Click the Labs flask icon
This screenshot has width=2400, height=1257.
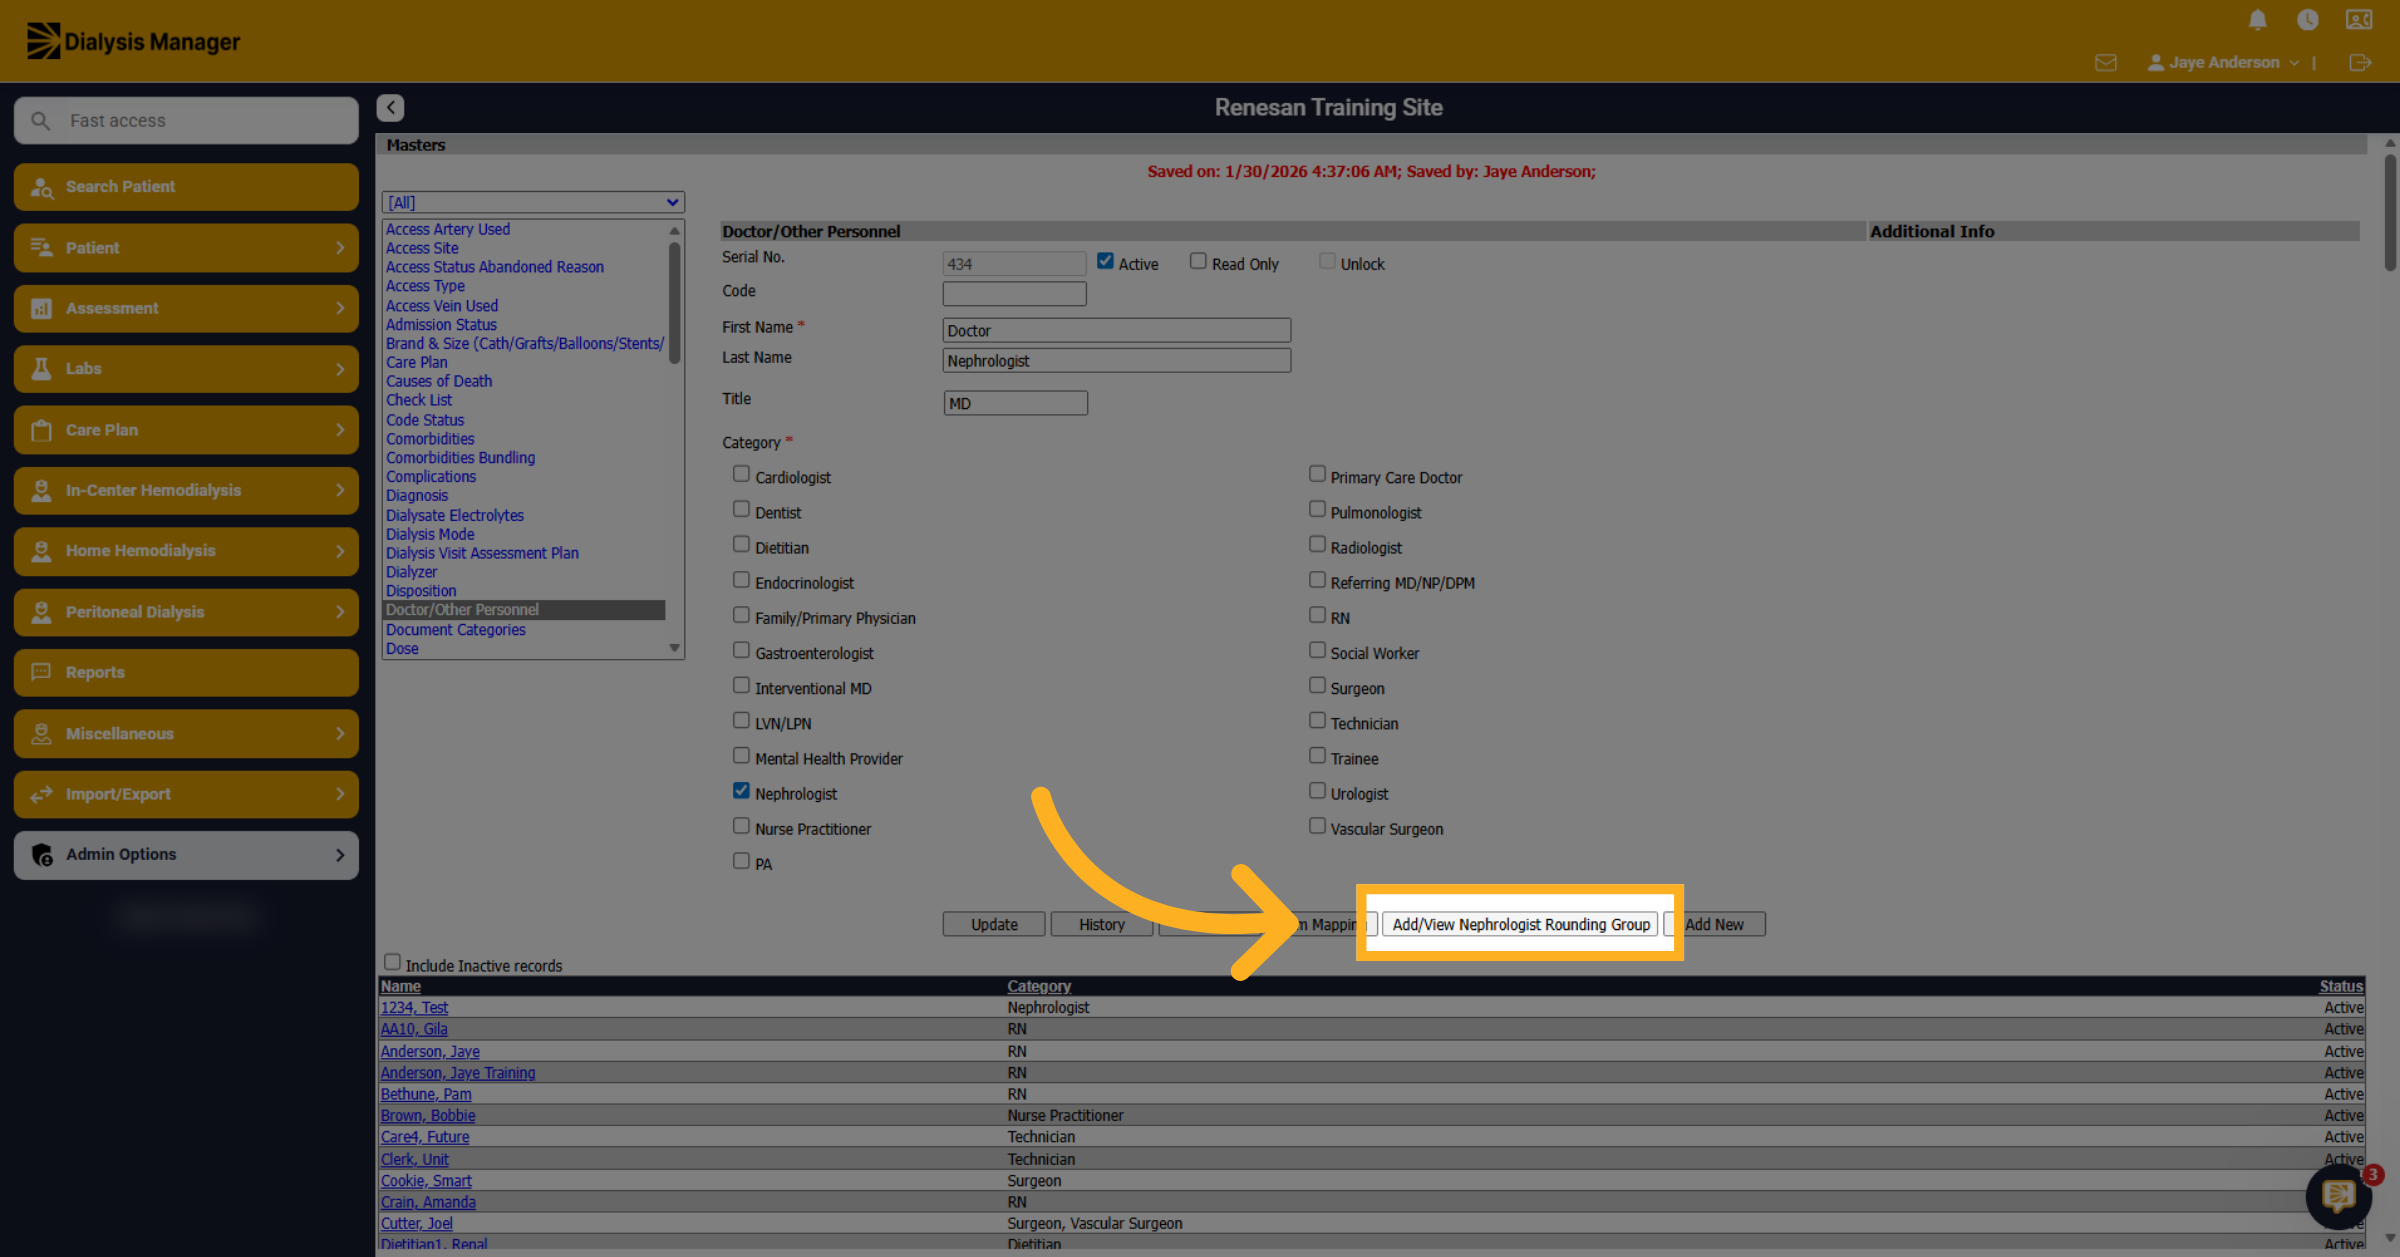point(41,369)
